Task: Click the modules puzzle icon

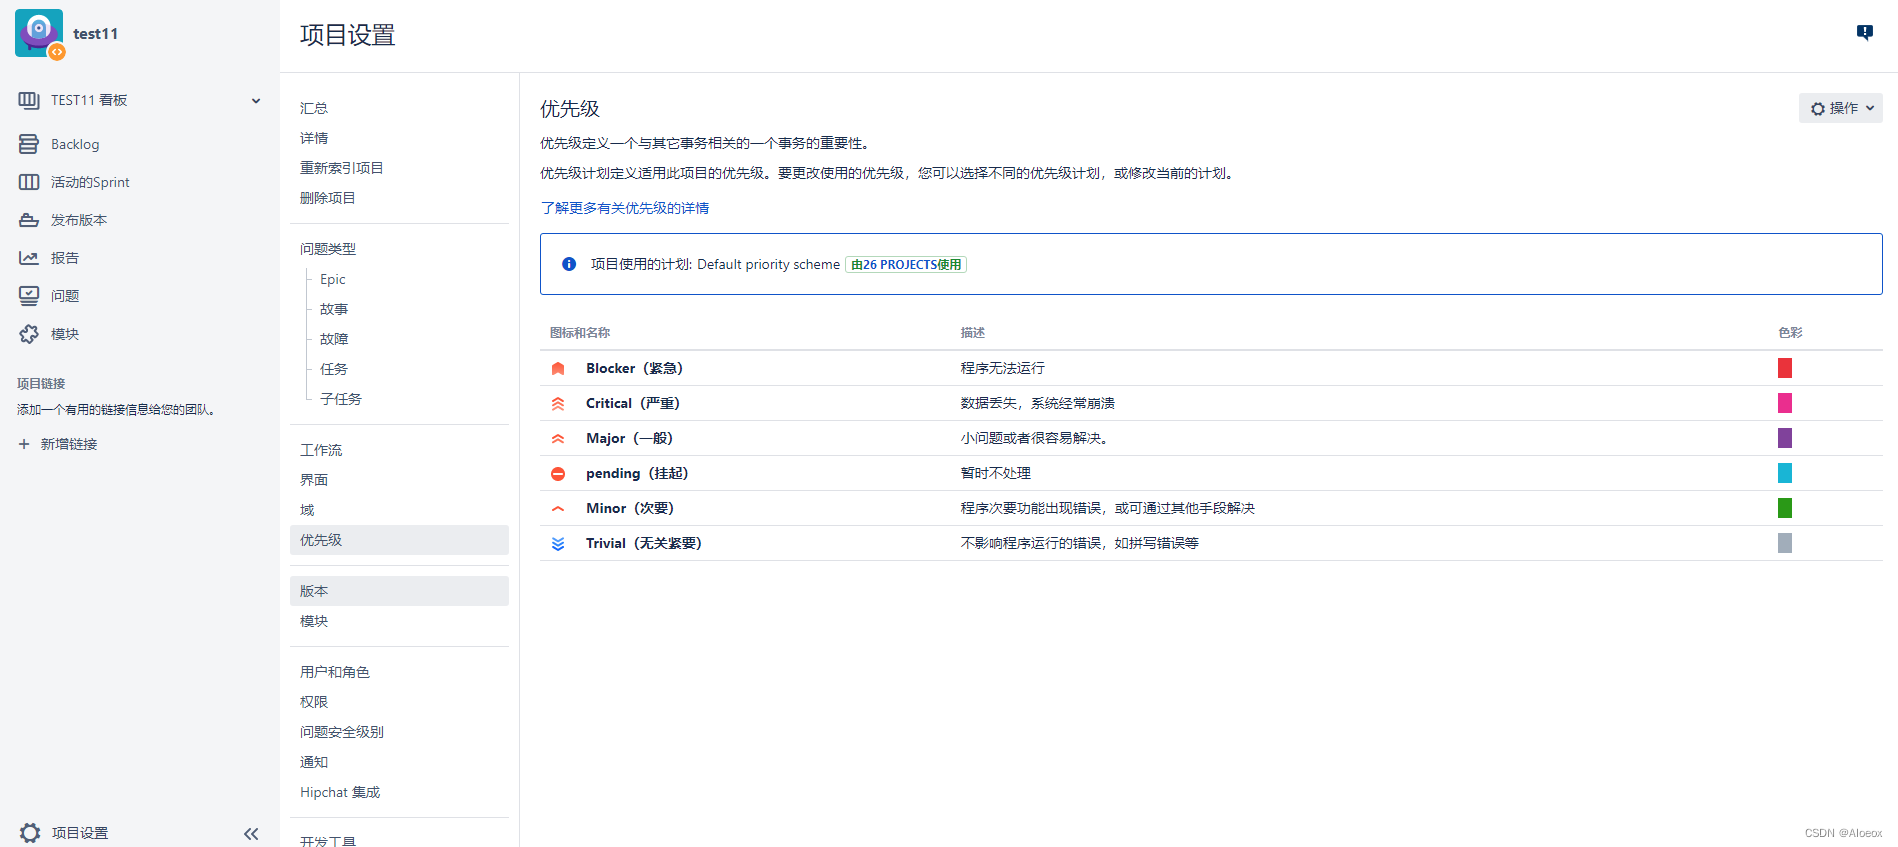Action: [29, 334]
